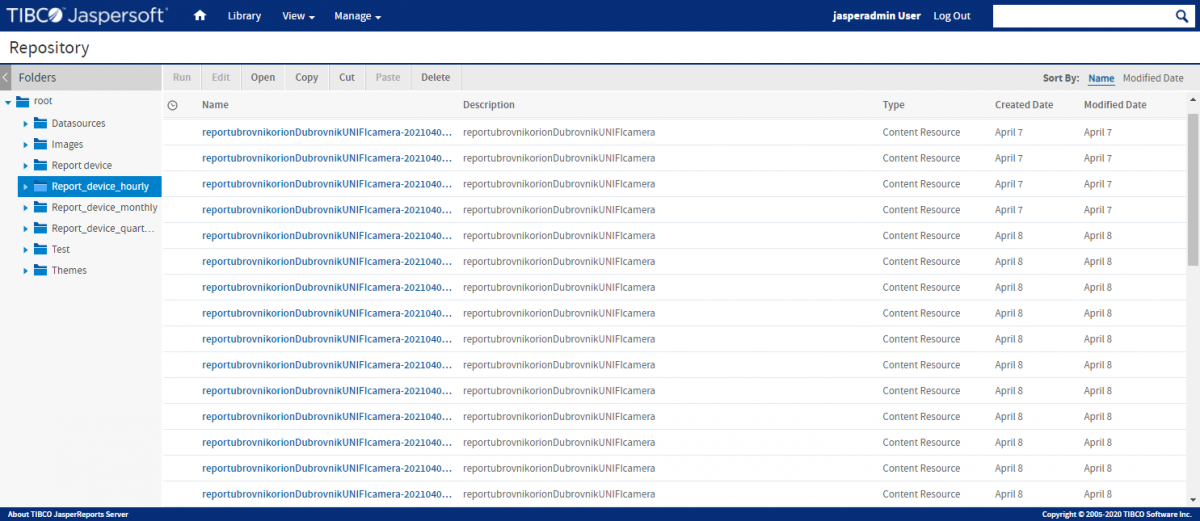Click the Log Out link
1200x521 pixels.
point(951,16)
